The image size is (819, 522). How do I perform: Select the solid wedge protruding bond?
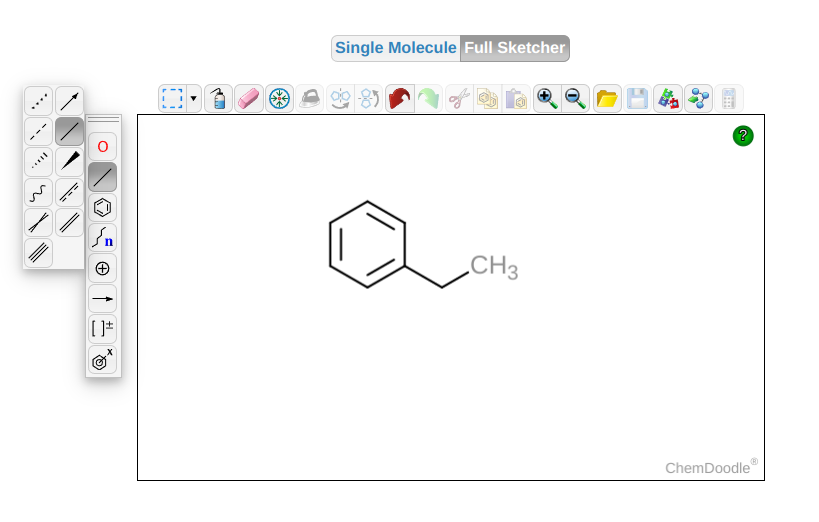point(69,162)
